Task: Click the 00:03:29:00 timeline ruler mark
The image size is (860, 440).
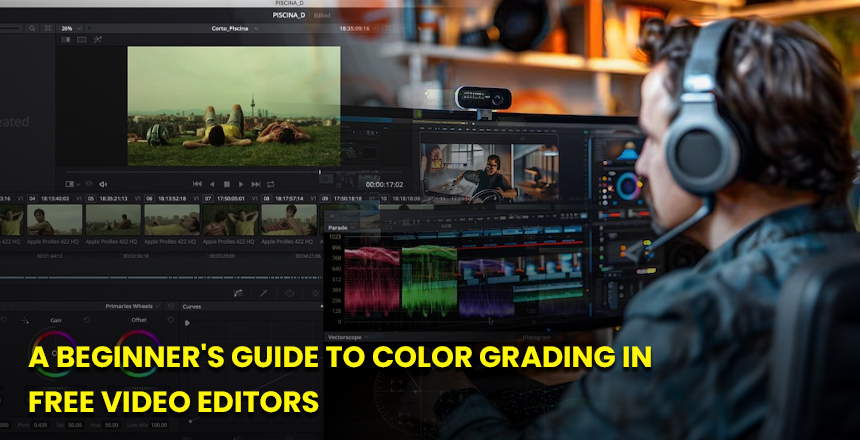Action: (222, 256)
